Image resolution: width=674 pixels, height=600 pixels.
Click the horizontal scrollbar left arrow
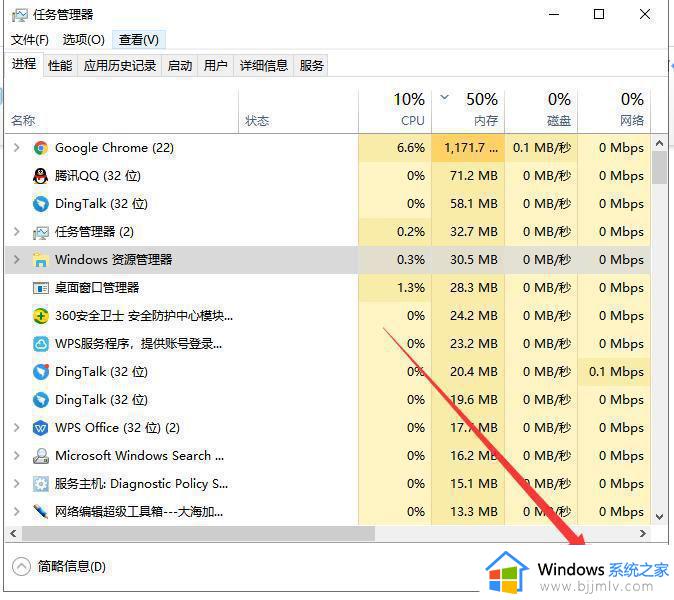coord(13,533)
